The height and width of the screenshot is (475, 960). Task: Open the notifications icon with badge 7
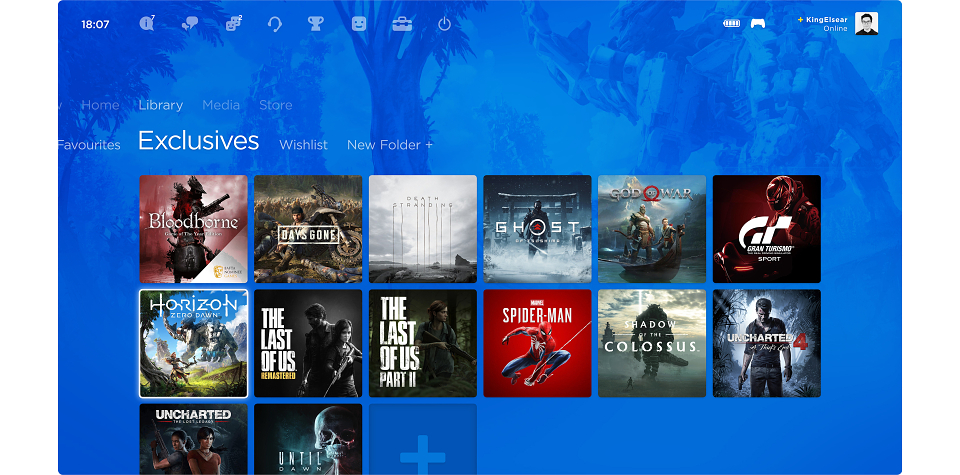click(147, 24)
